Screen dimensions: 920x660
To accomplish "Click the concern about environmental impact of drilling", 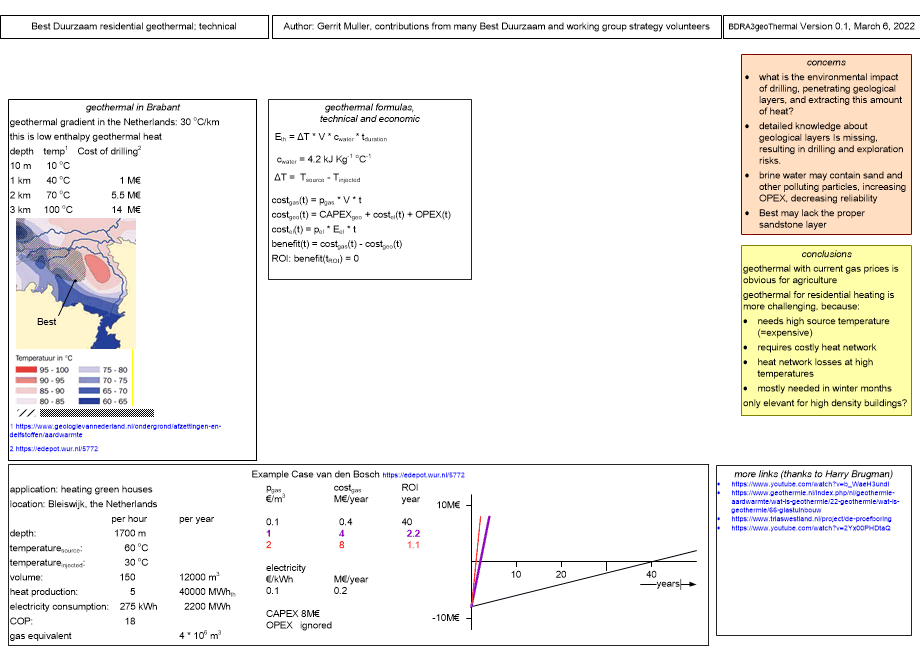I will click(x=830, y=94).
